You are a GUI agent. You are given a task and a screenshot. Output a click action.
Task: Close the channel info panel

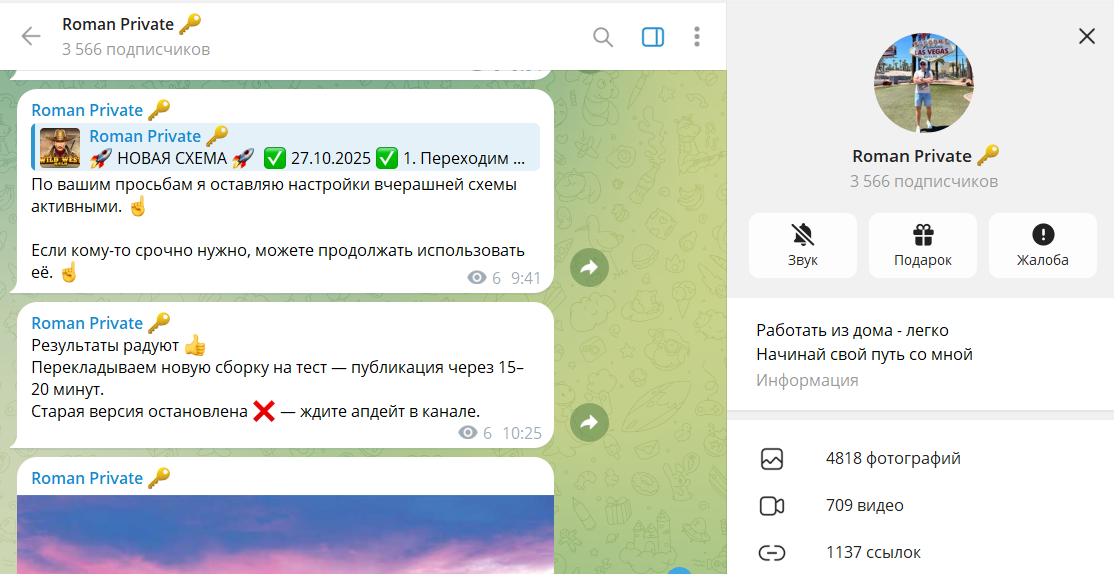click(x=1087, y=36)
